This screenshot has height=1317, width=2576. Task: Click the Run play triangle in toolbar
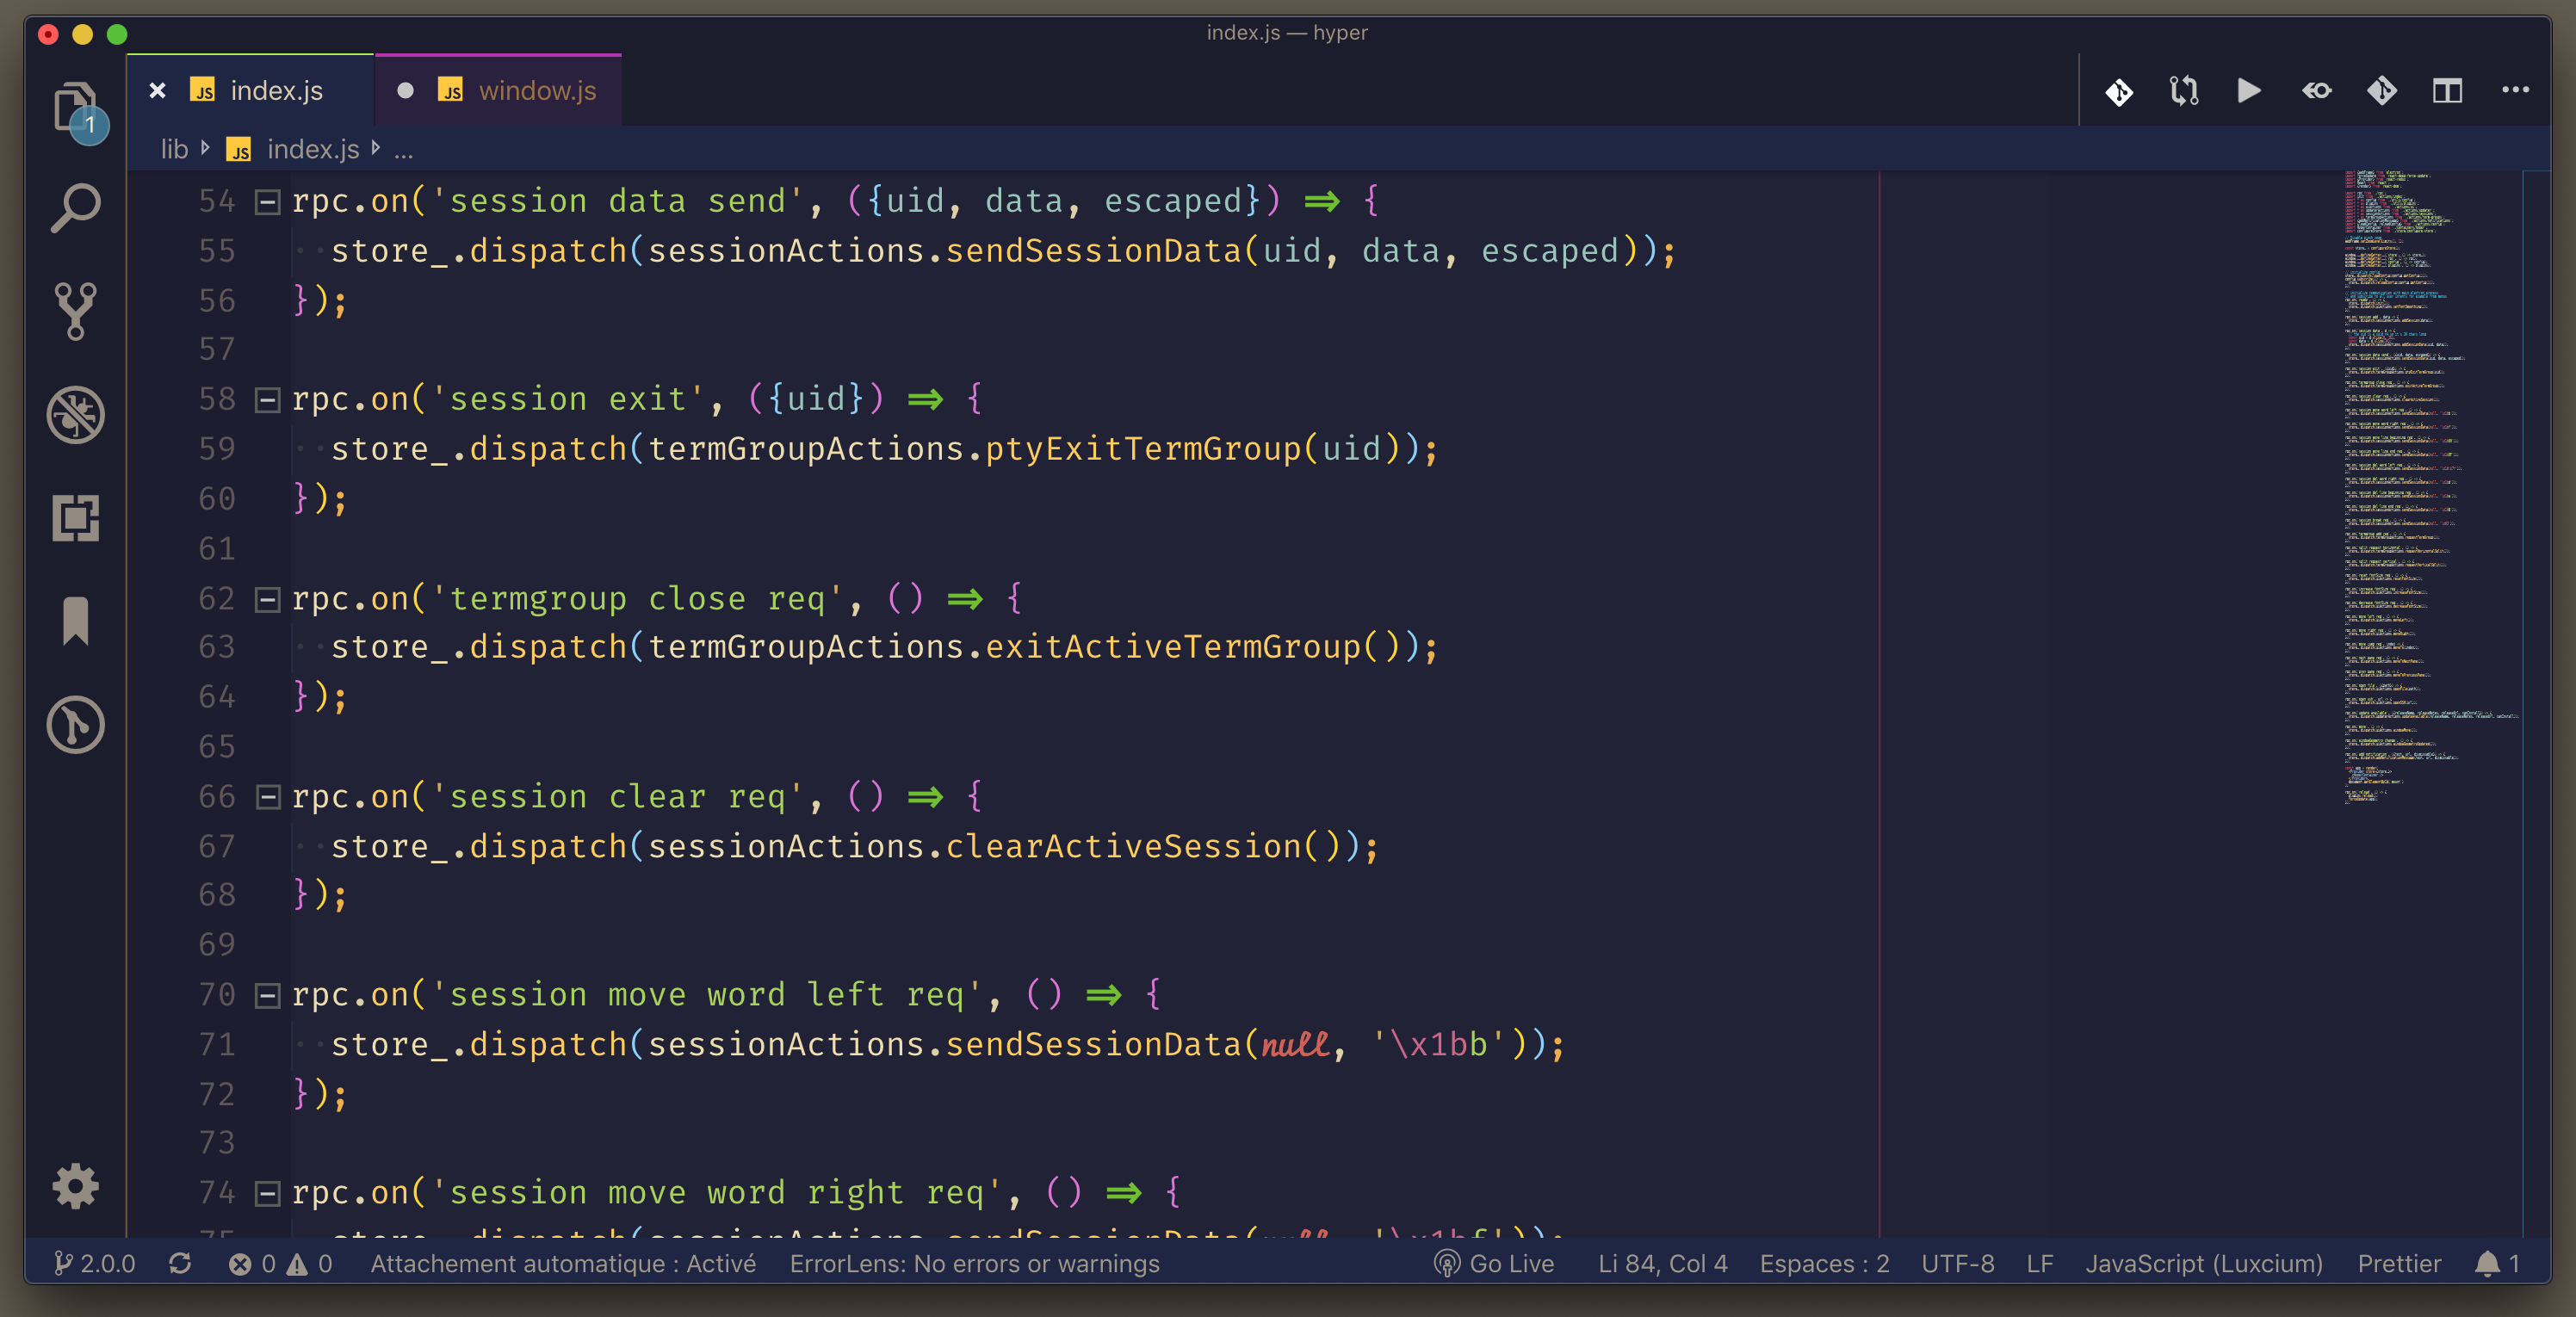(2248, 91)
